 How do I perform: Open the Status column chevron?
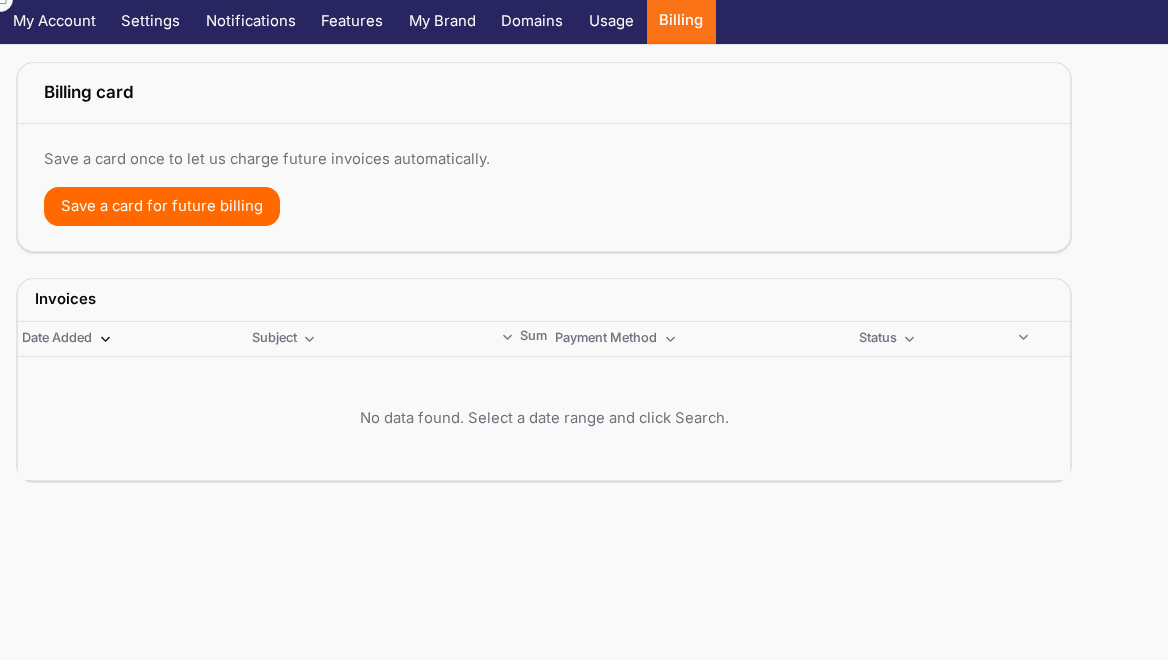pyautogui.click(x=910, y=339)
